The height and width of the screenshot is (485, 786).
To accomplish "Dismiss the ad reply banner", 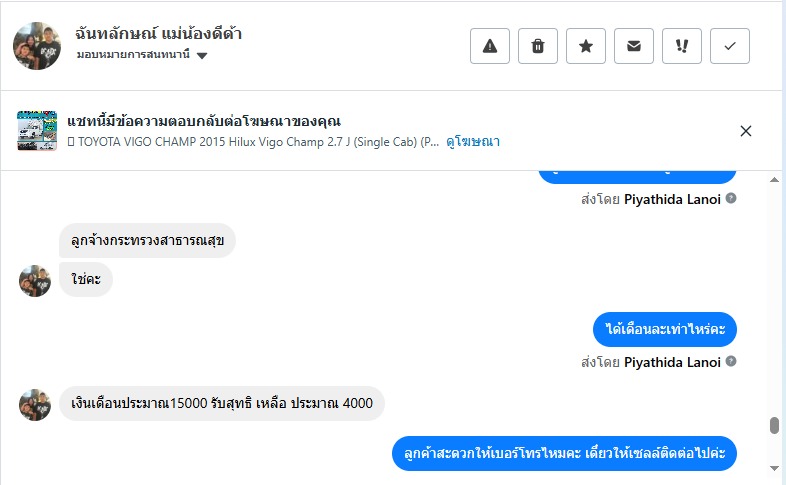I will pos(745,131).
